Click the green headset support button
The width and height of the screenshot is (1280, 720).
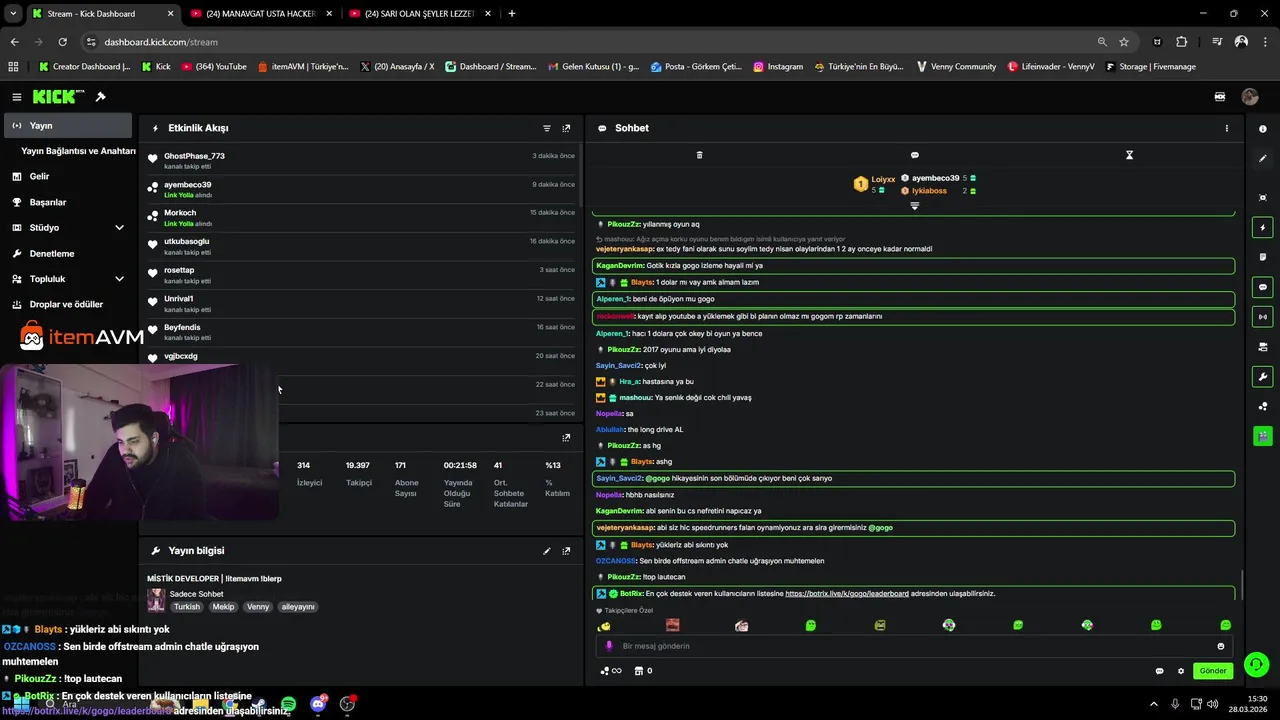(x=1257, y=664)
